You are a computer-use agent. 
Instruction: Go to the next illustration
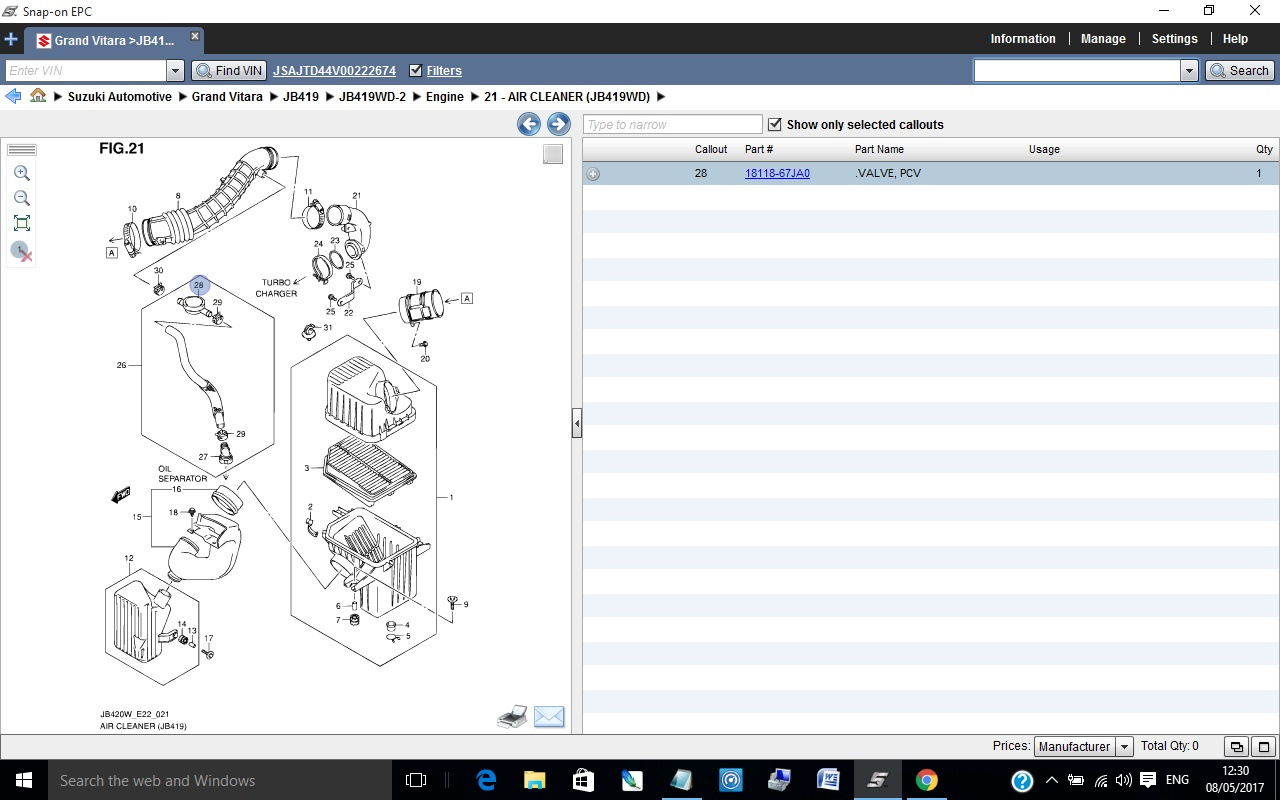coord(558,124)
